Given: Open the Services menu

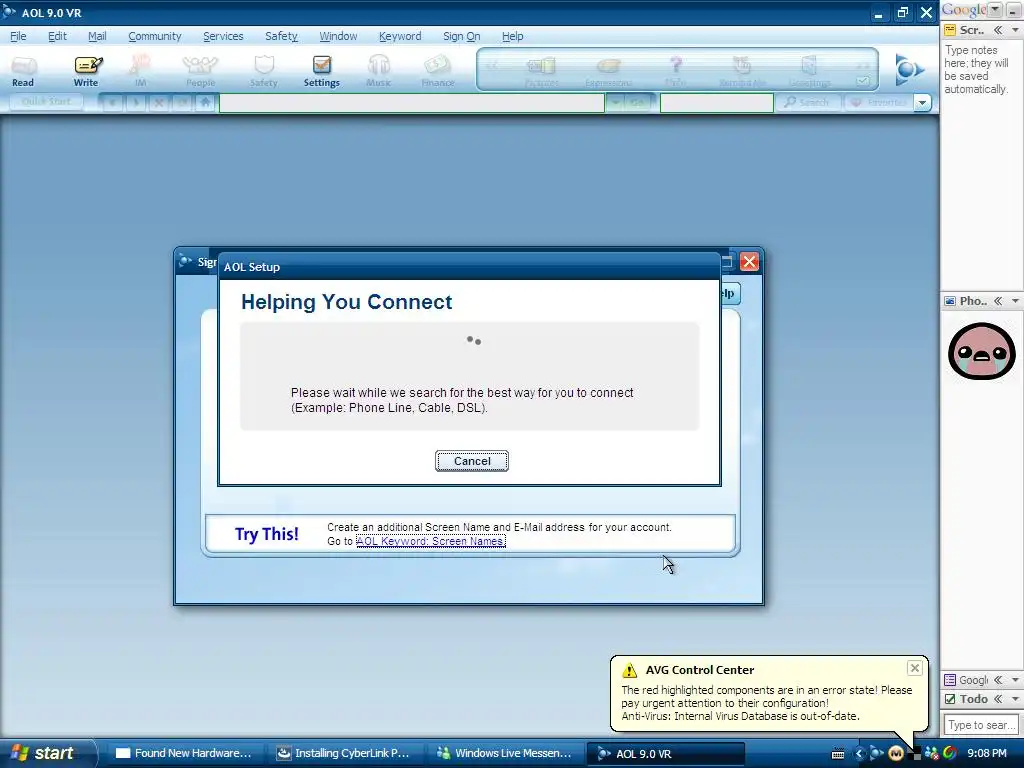Looking at the screenshot, I should (x=223, y=36).
